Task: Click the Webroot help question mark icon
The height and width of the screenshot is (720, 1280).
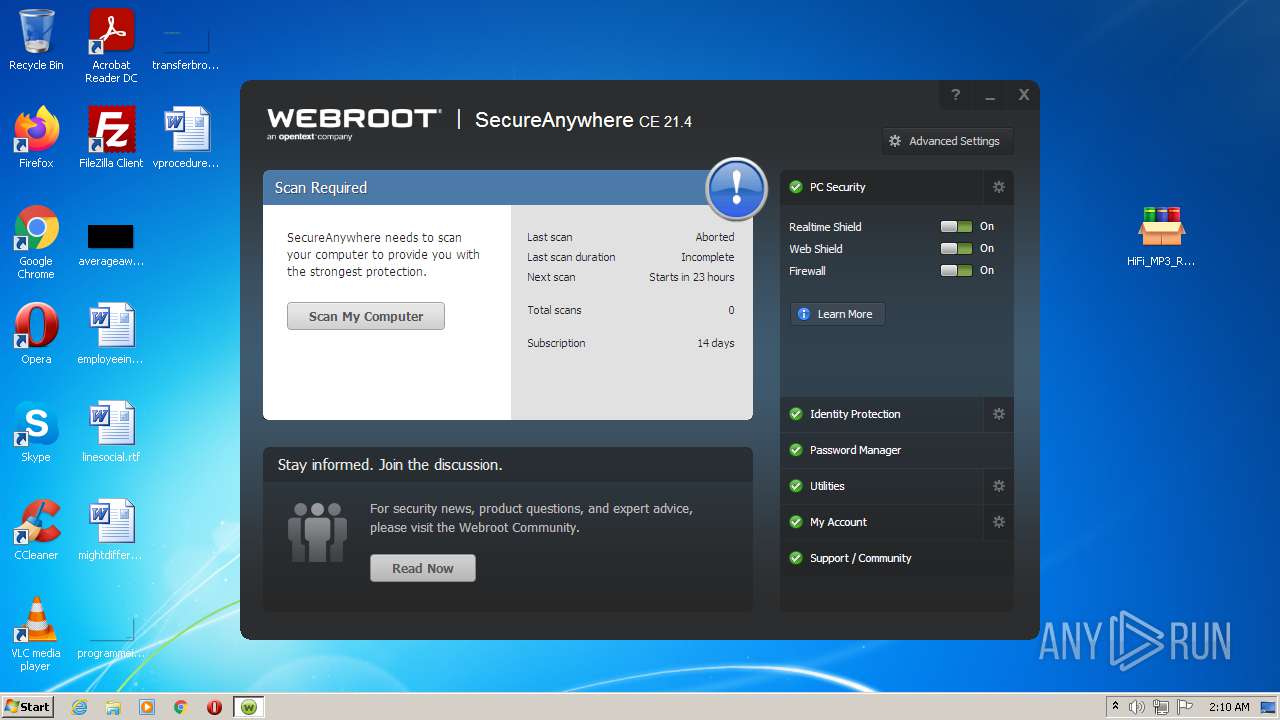Action: click(955, 95)
